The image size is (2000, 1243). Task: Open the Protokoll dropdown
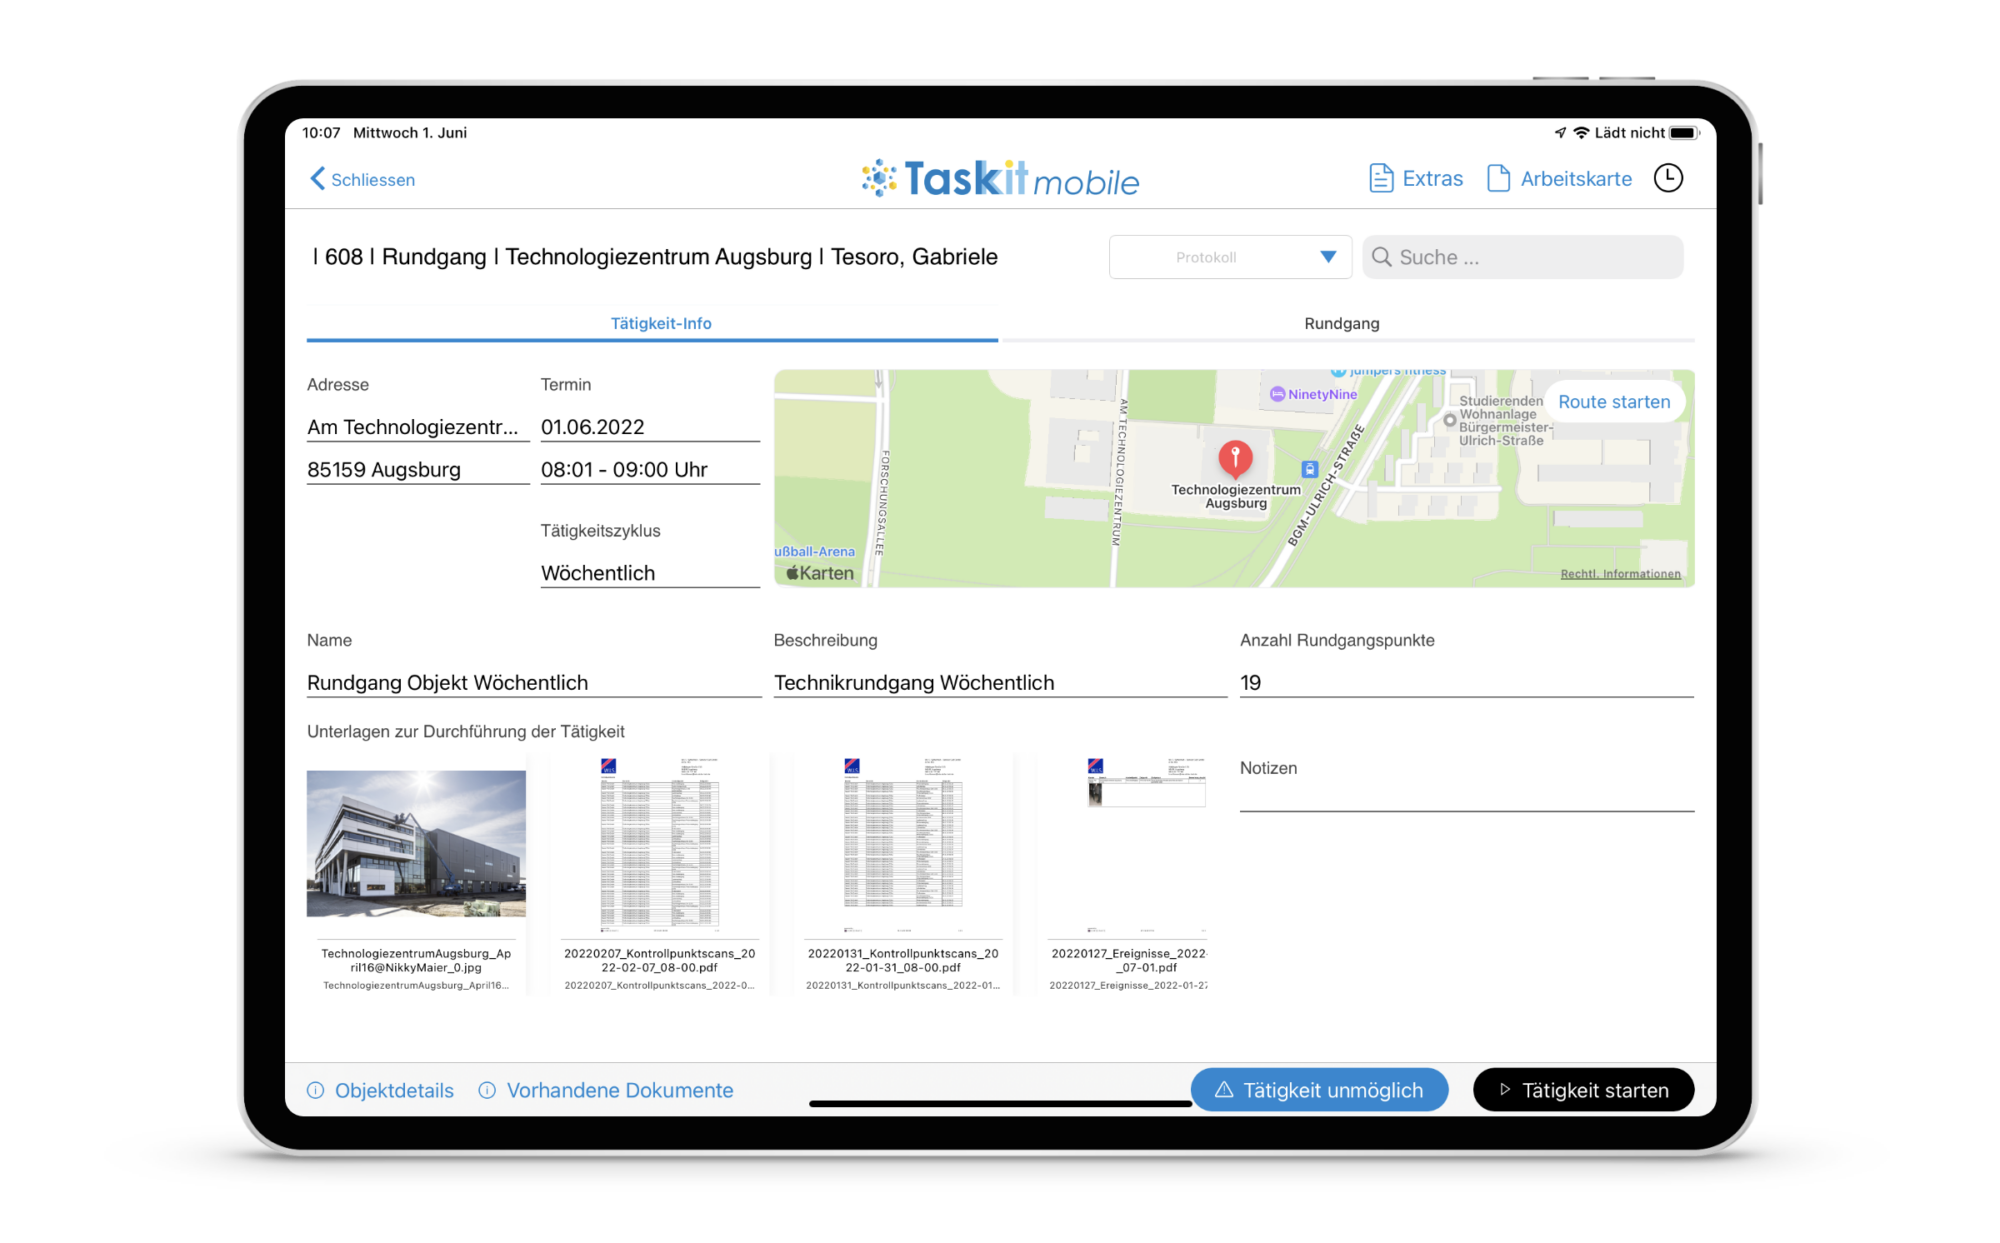pos(1230,257)
